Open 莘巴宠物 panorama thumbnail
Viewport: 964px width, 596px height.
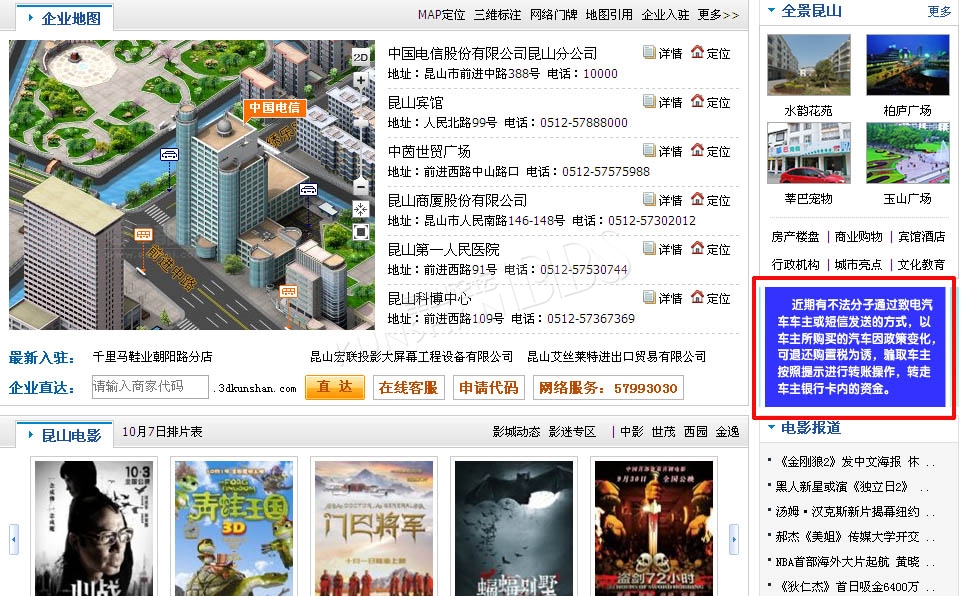coord(808,153)
